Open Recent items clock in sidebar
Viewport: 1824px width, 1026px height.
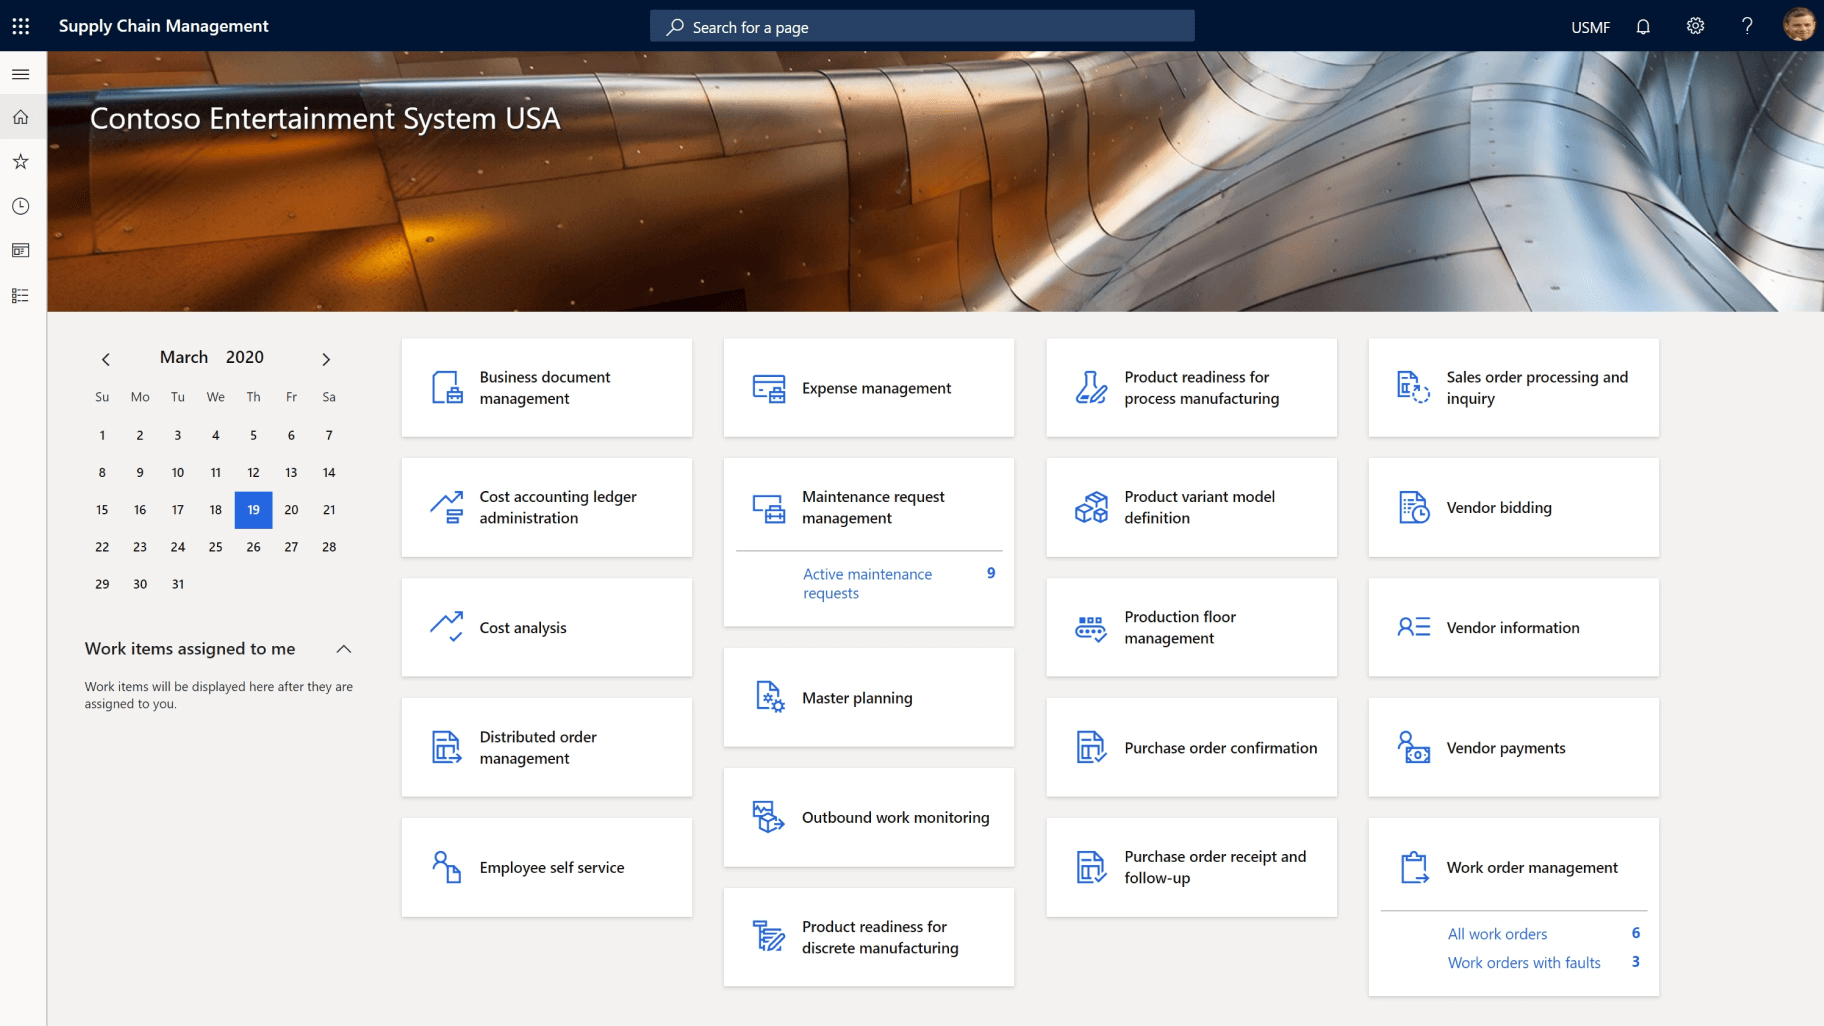pos(20,206)
